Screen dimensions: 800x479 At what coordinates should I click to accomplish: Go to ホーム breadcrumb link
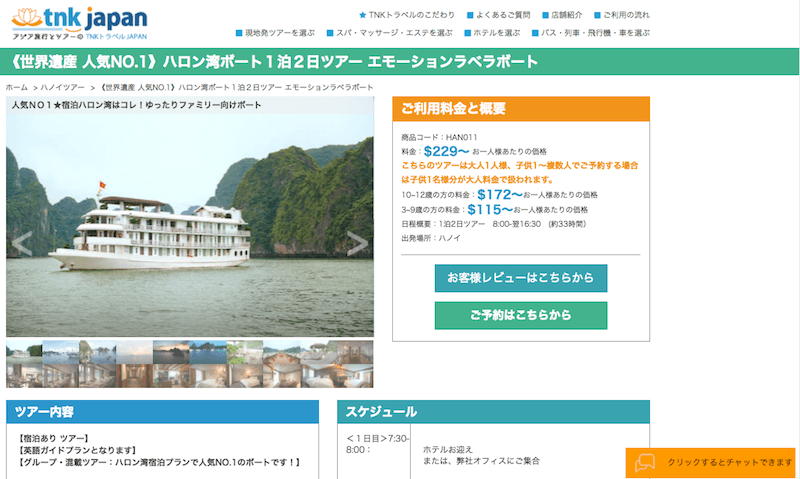click(x=17, y=88)
